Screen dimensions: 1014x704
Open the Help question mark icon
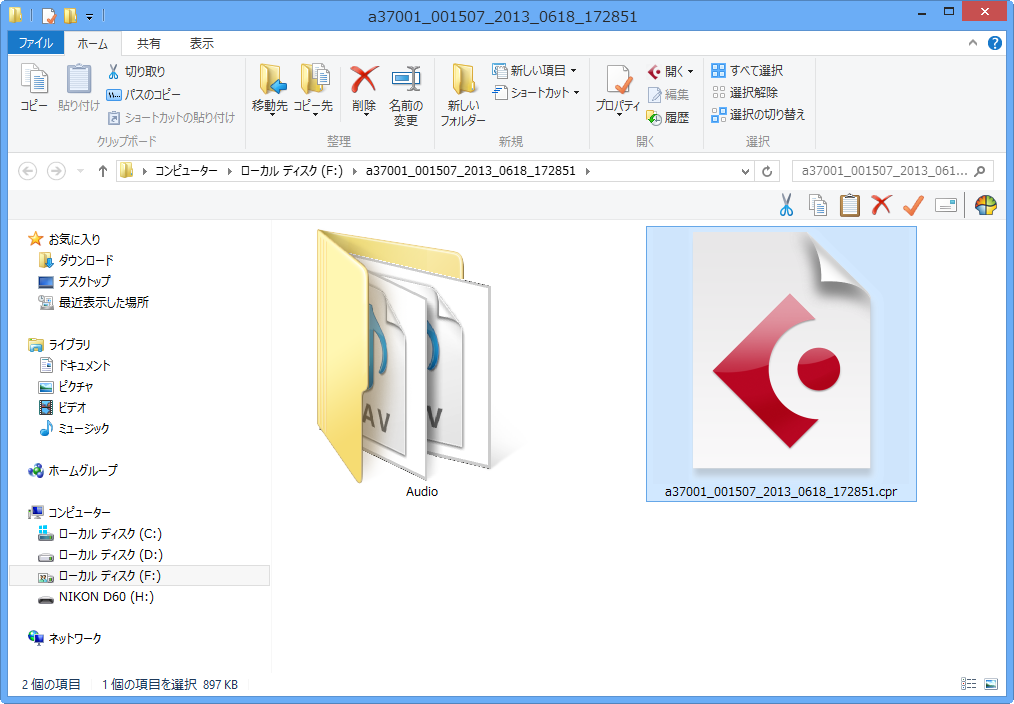pyautogui.click(x=995, y=43)
